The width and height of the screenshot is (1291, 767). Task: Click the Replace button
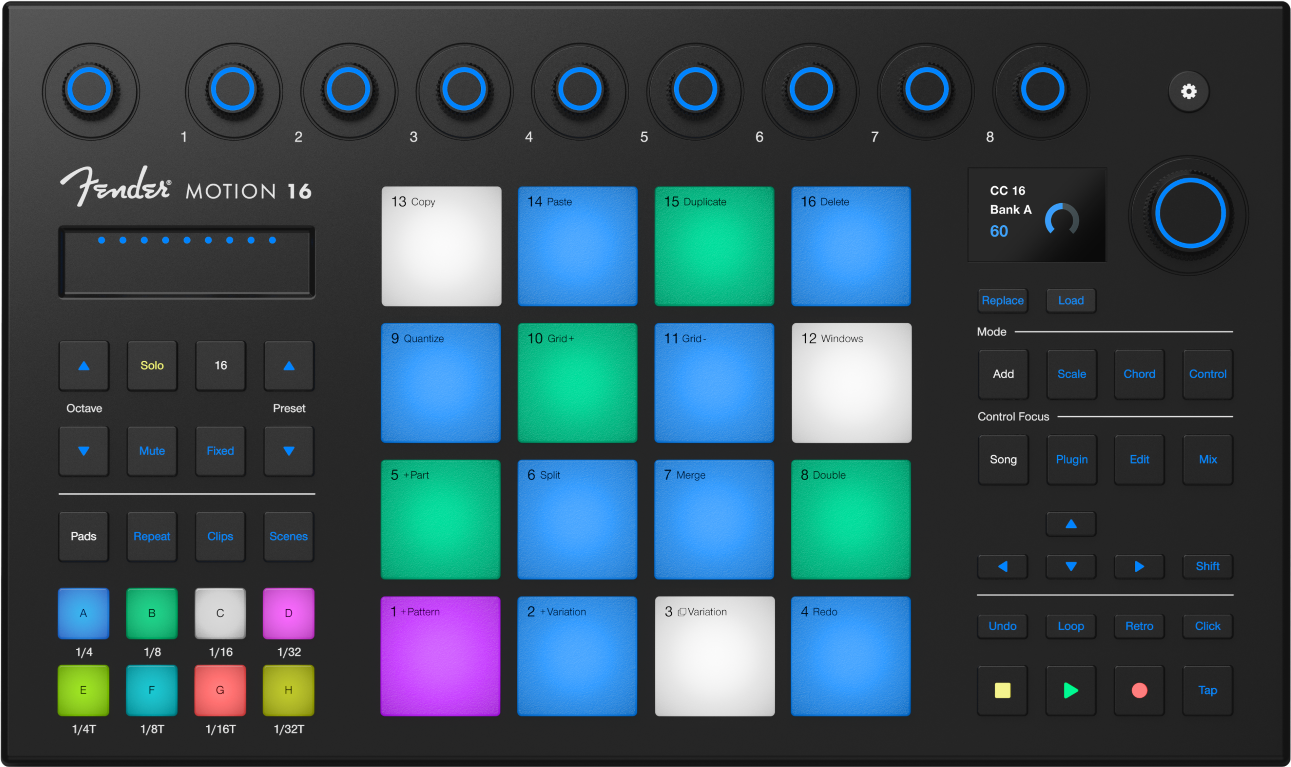coord(1002,300)
